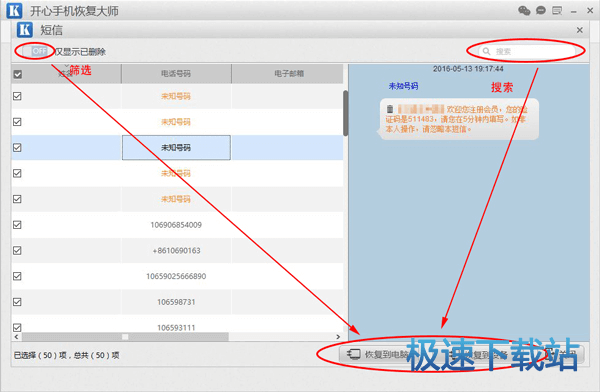Select the 106906854009 phone number row
Image resolution: width=600 pixels, height=392 pixels.
[176, 225]
